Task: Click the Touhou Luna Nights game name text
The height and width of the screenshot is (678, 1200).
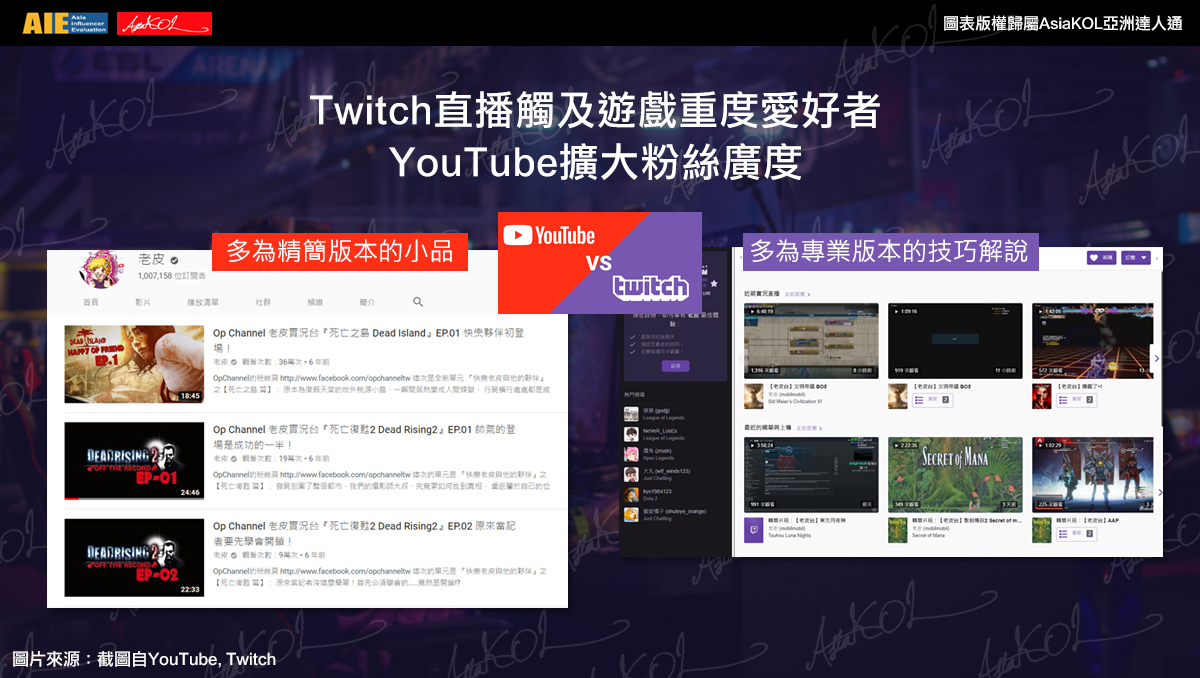Action: tap(790, 536)
